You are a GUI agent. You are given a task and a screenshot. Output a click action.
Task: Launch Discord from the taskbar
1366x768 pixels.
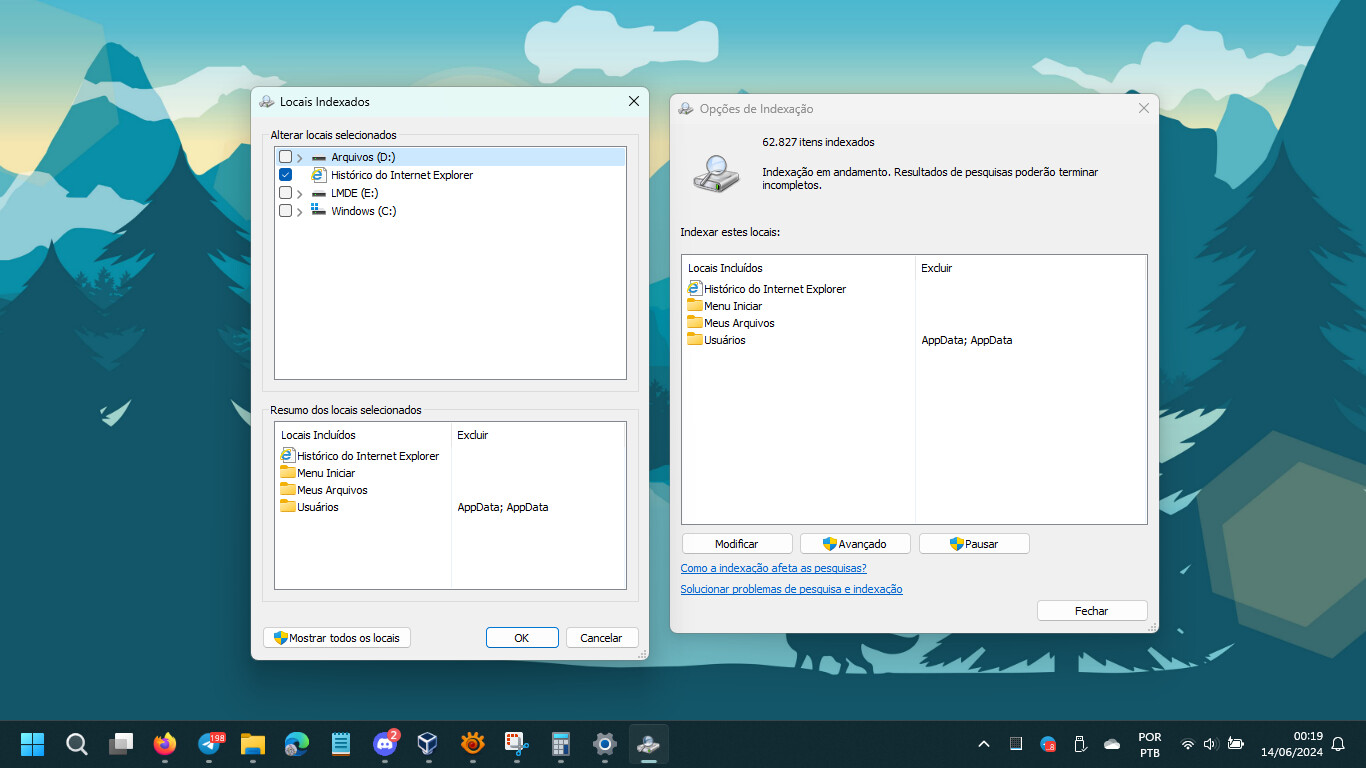385,744
